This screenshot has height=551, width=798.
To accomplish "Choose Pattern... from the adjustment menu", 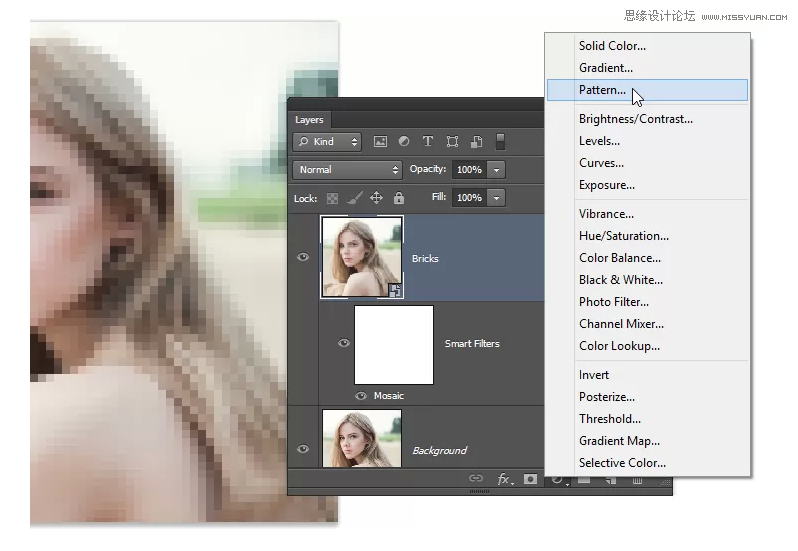I will (602, 90).
